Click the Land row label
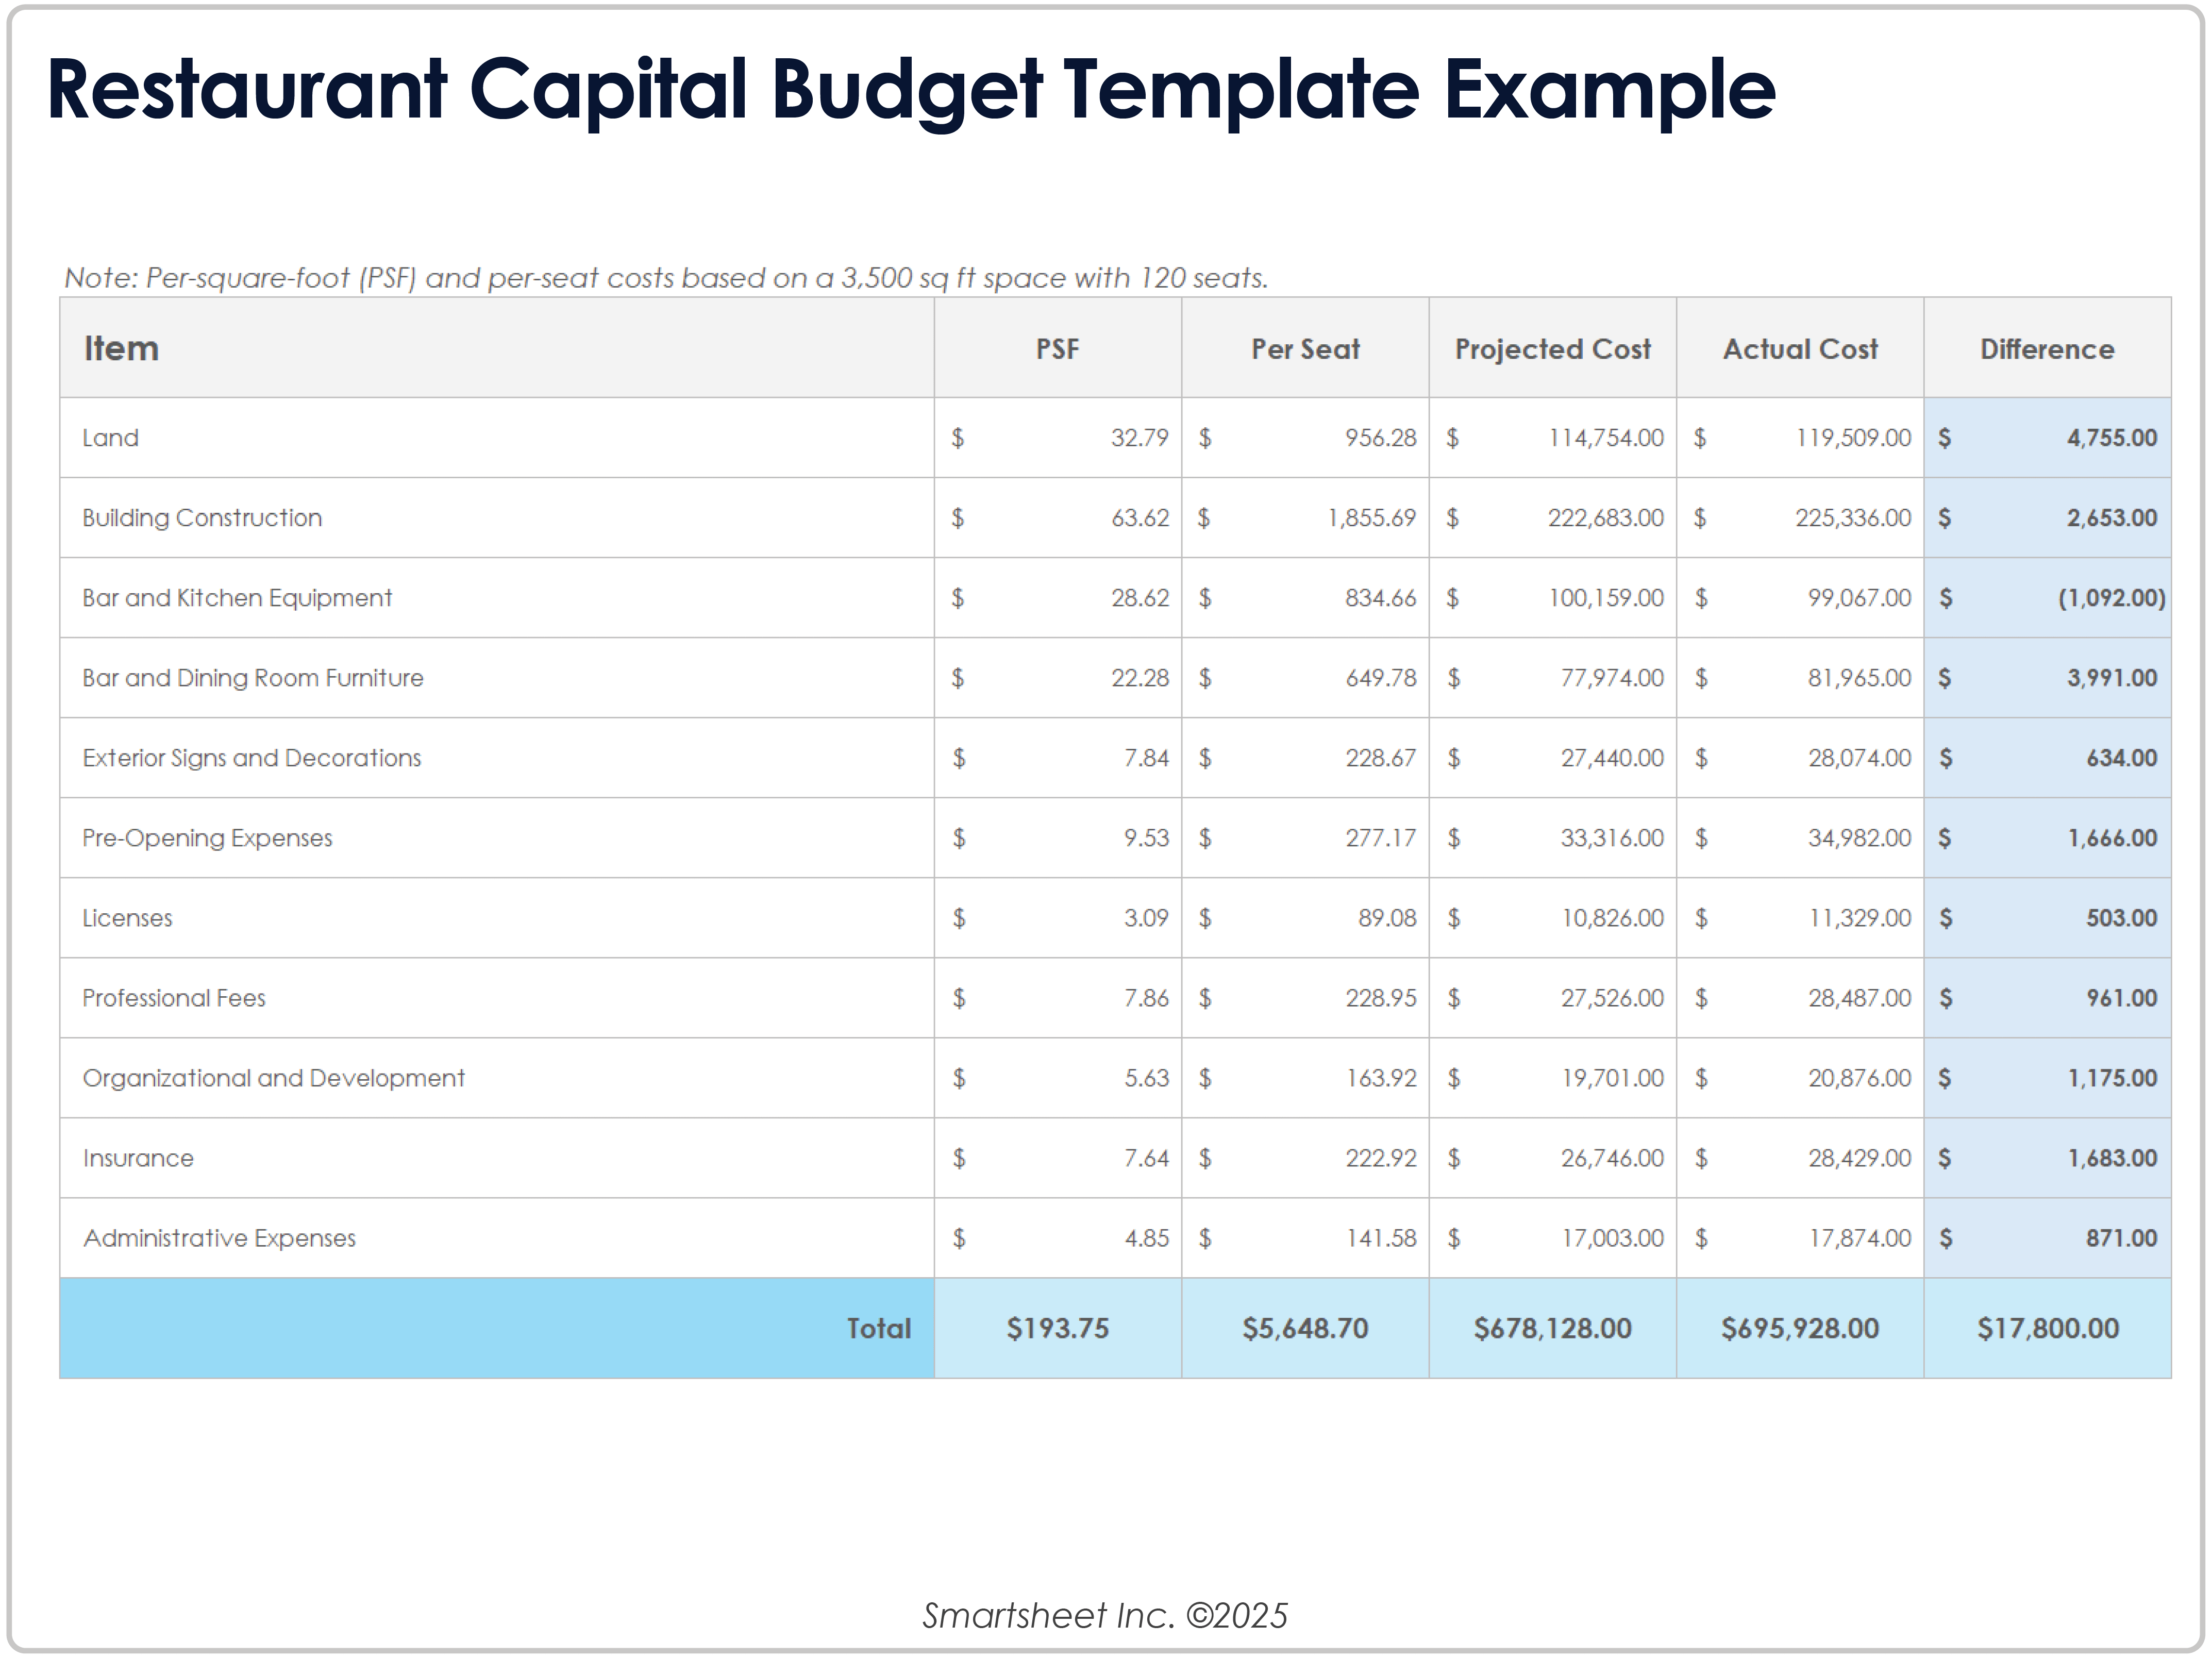 [111, 438]
